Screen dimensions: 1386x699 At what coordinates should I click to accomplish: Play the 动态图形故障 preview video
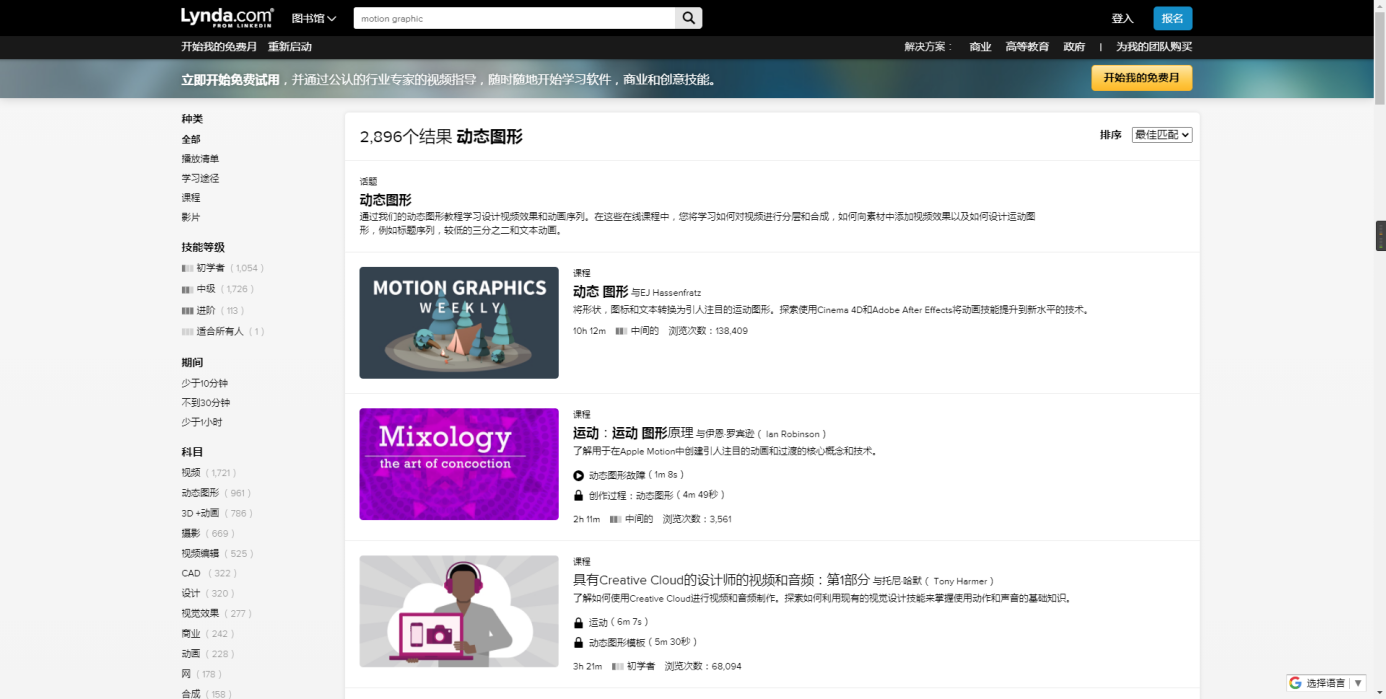[578, 475]
